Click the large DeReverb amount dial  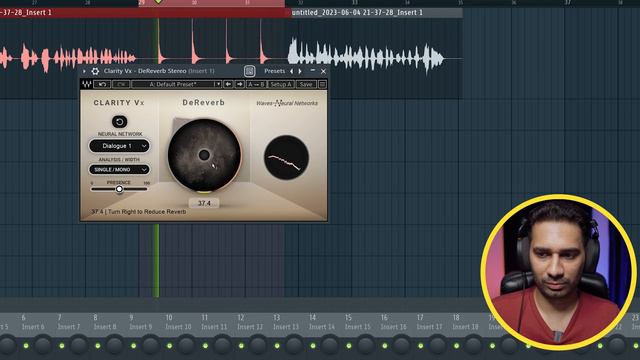coord(204,155)
